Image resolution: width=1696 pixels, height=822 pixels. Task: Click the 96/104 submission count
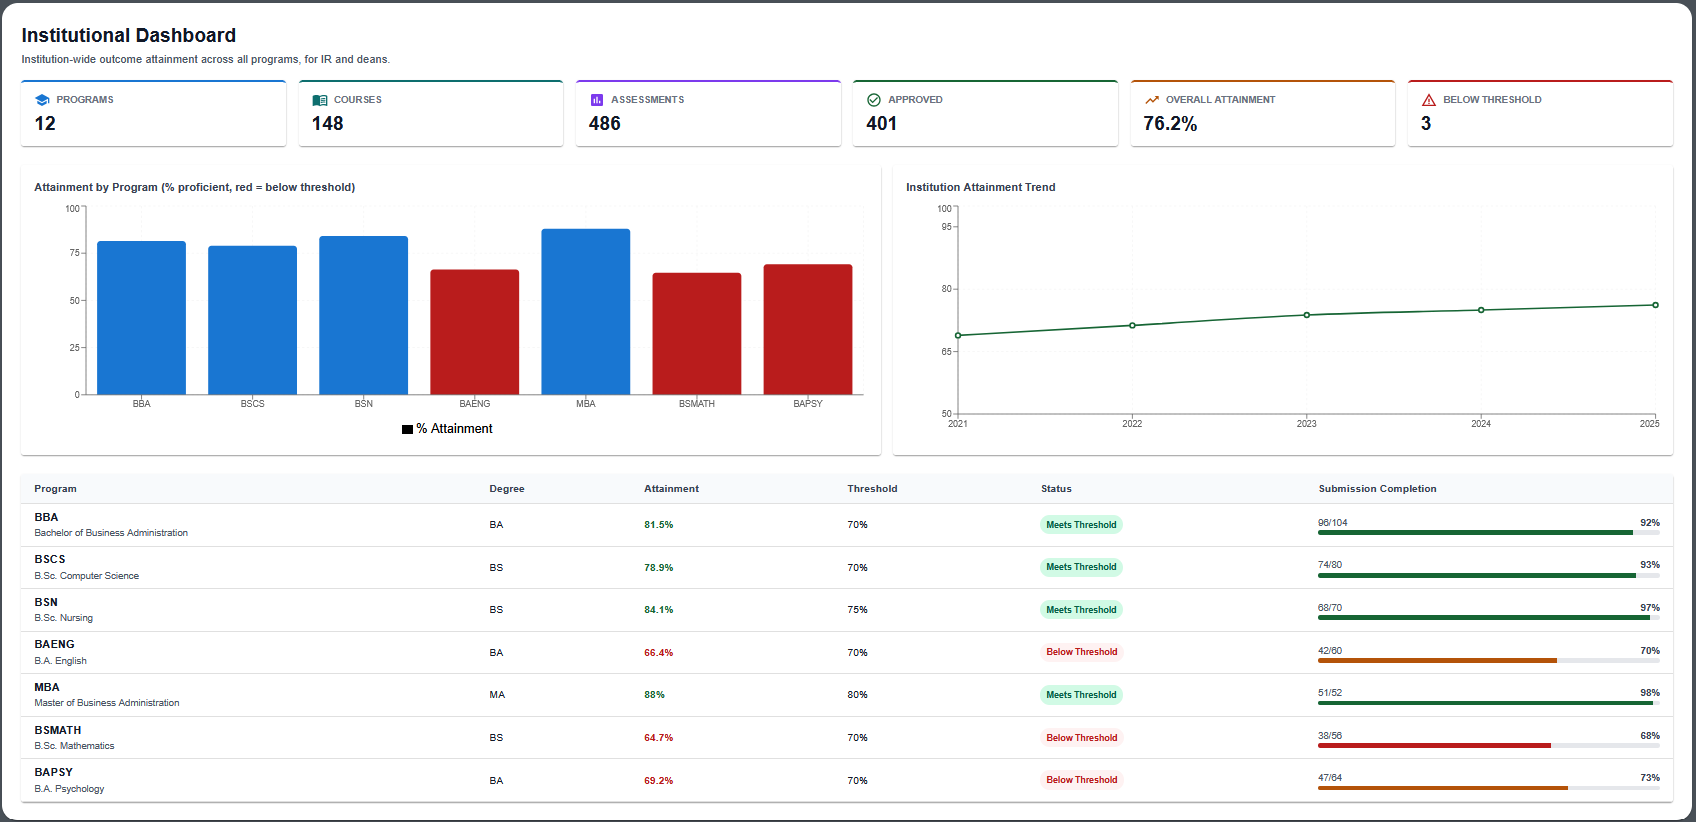tap(1332, 523)
